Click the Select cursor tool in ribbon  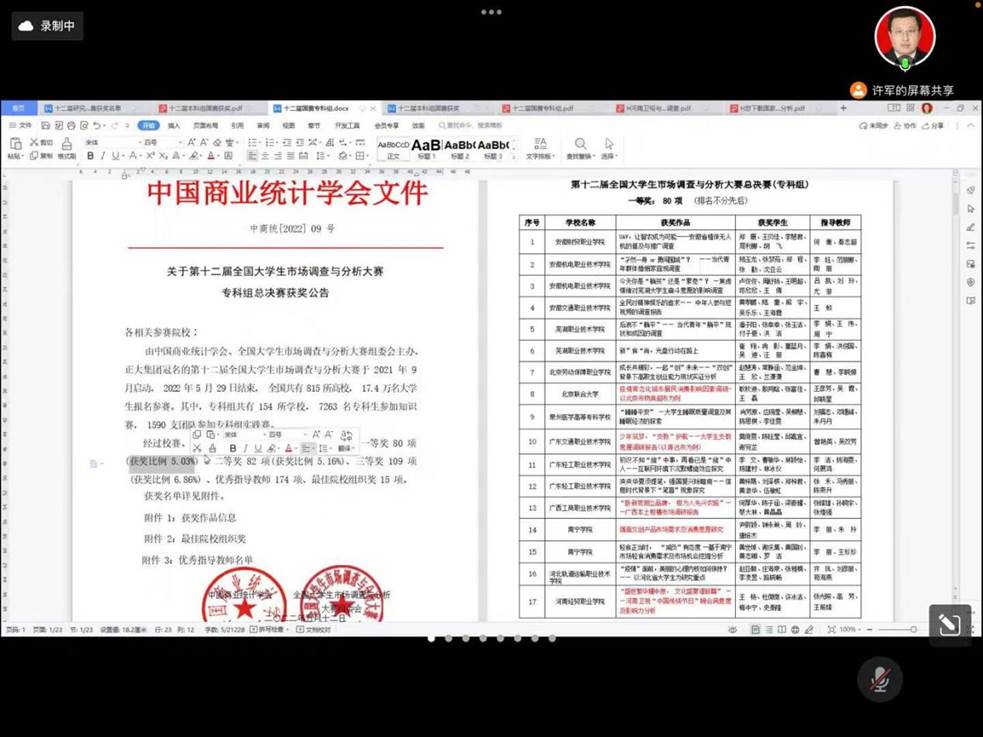click(609, 144)
